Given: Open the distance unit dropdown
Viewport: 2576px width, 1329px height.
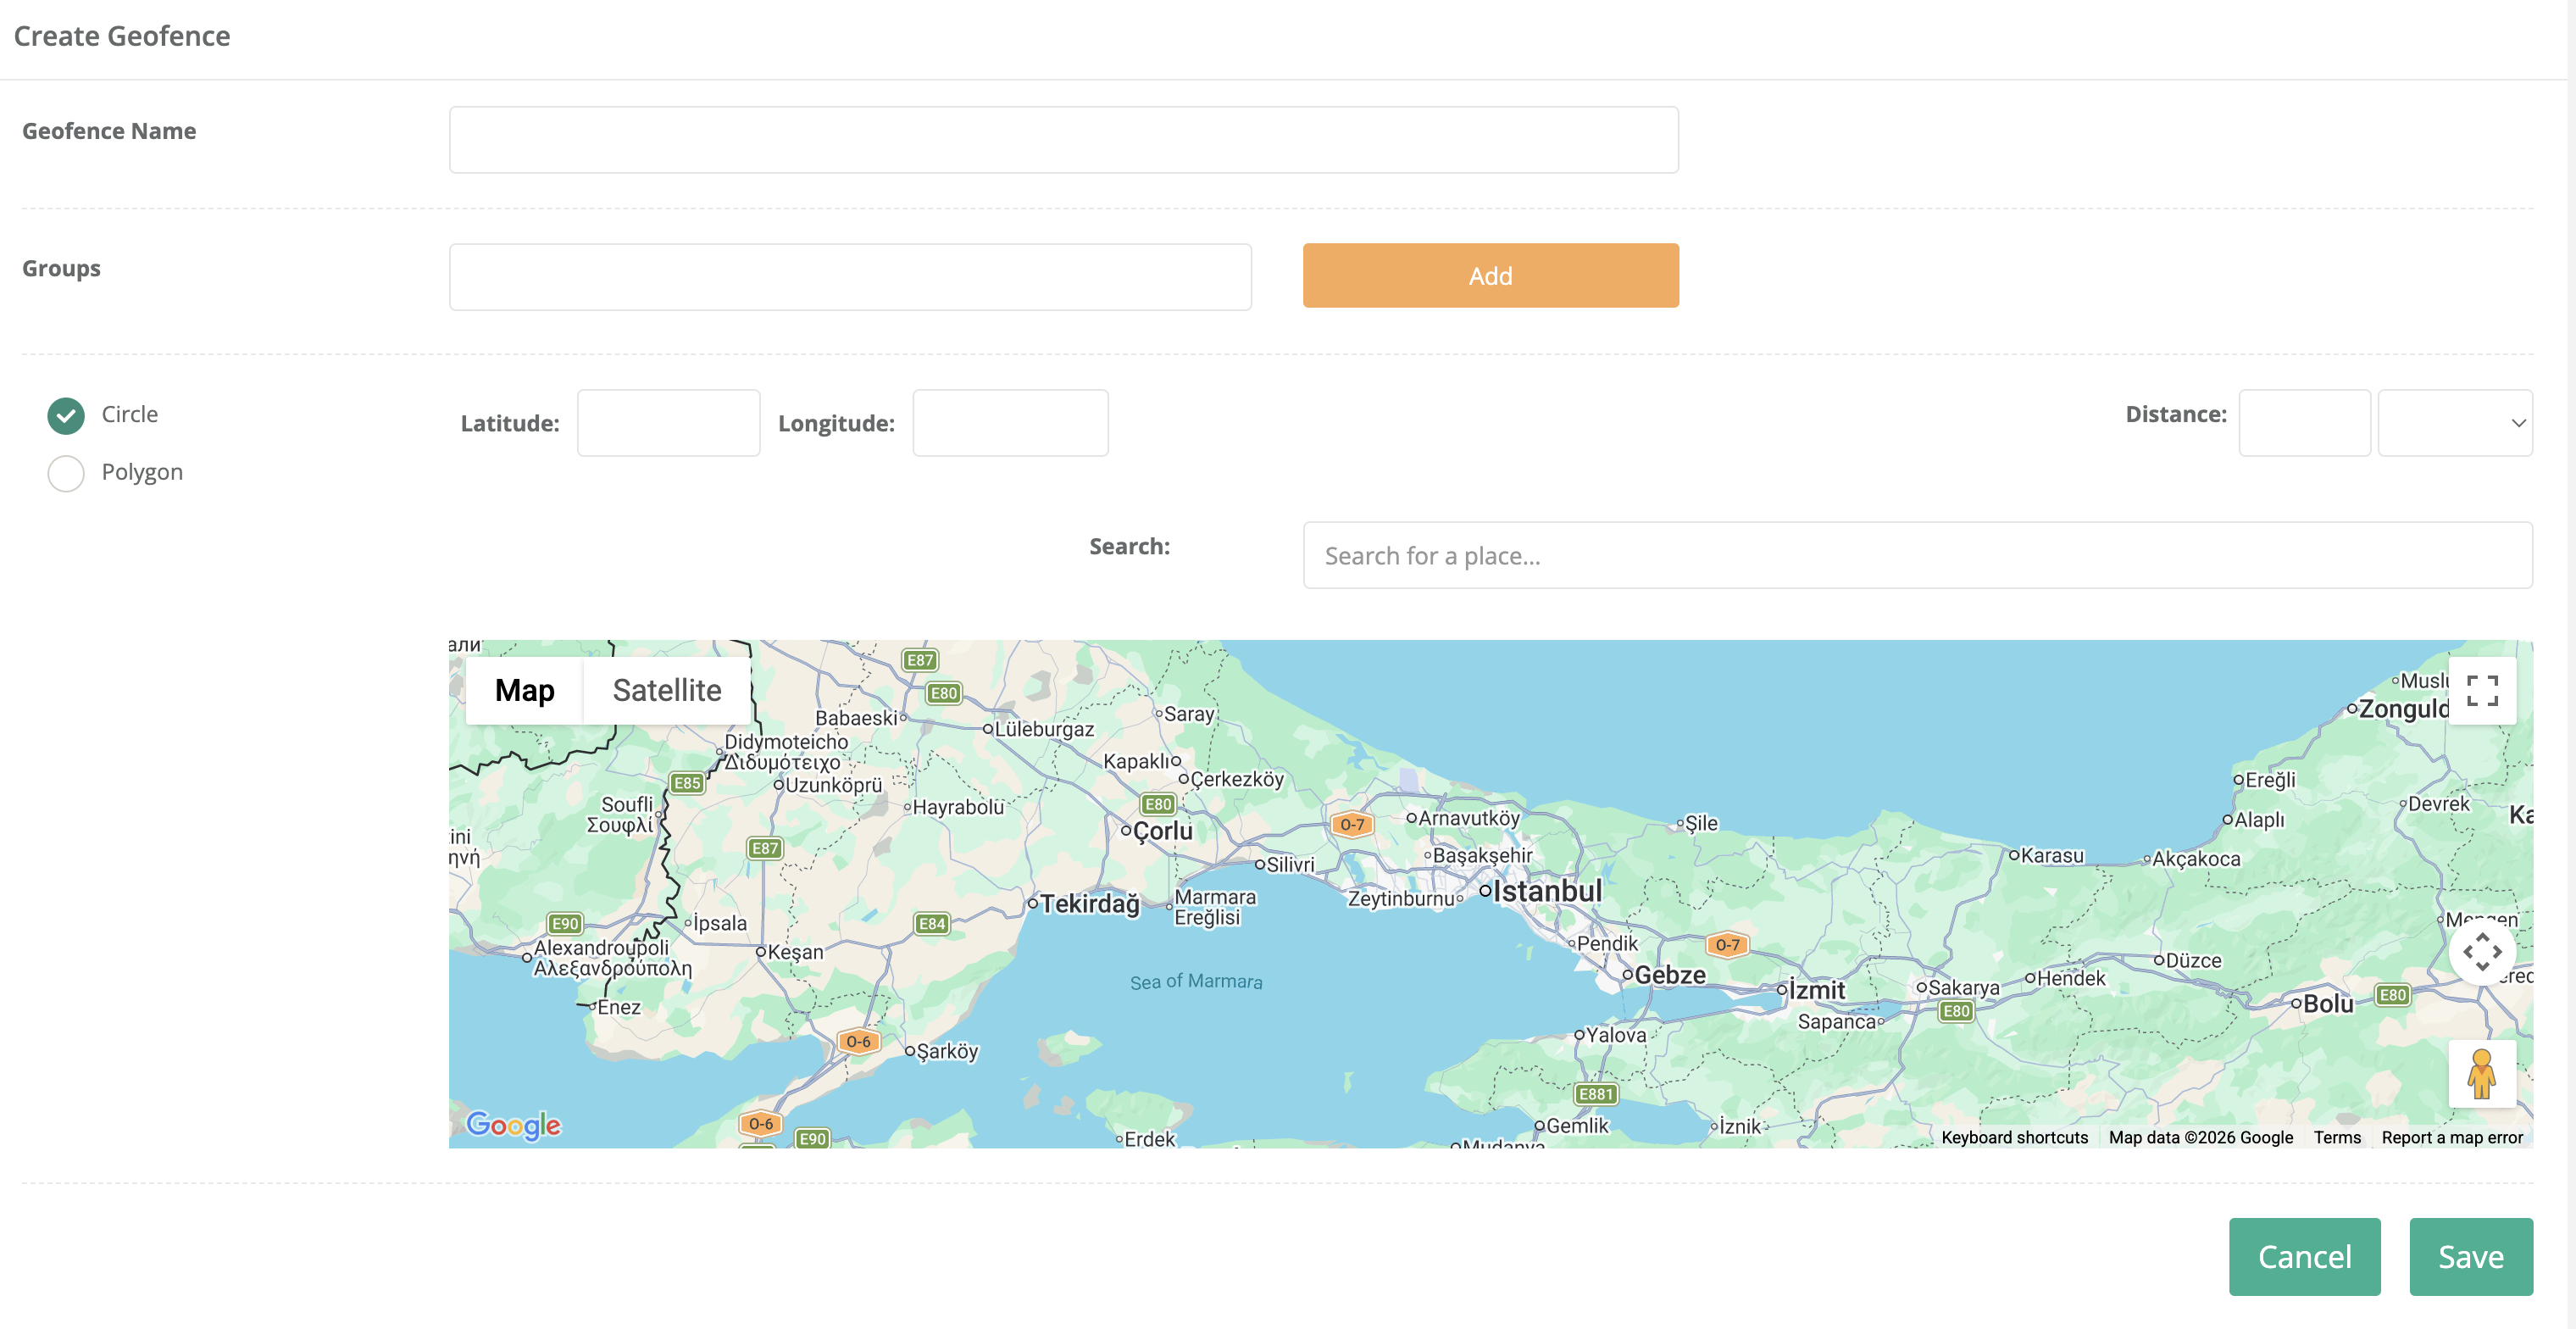Looking at the screenshot, I should tap(2454, 423).
